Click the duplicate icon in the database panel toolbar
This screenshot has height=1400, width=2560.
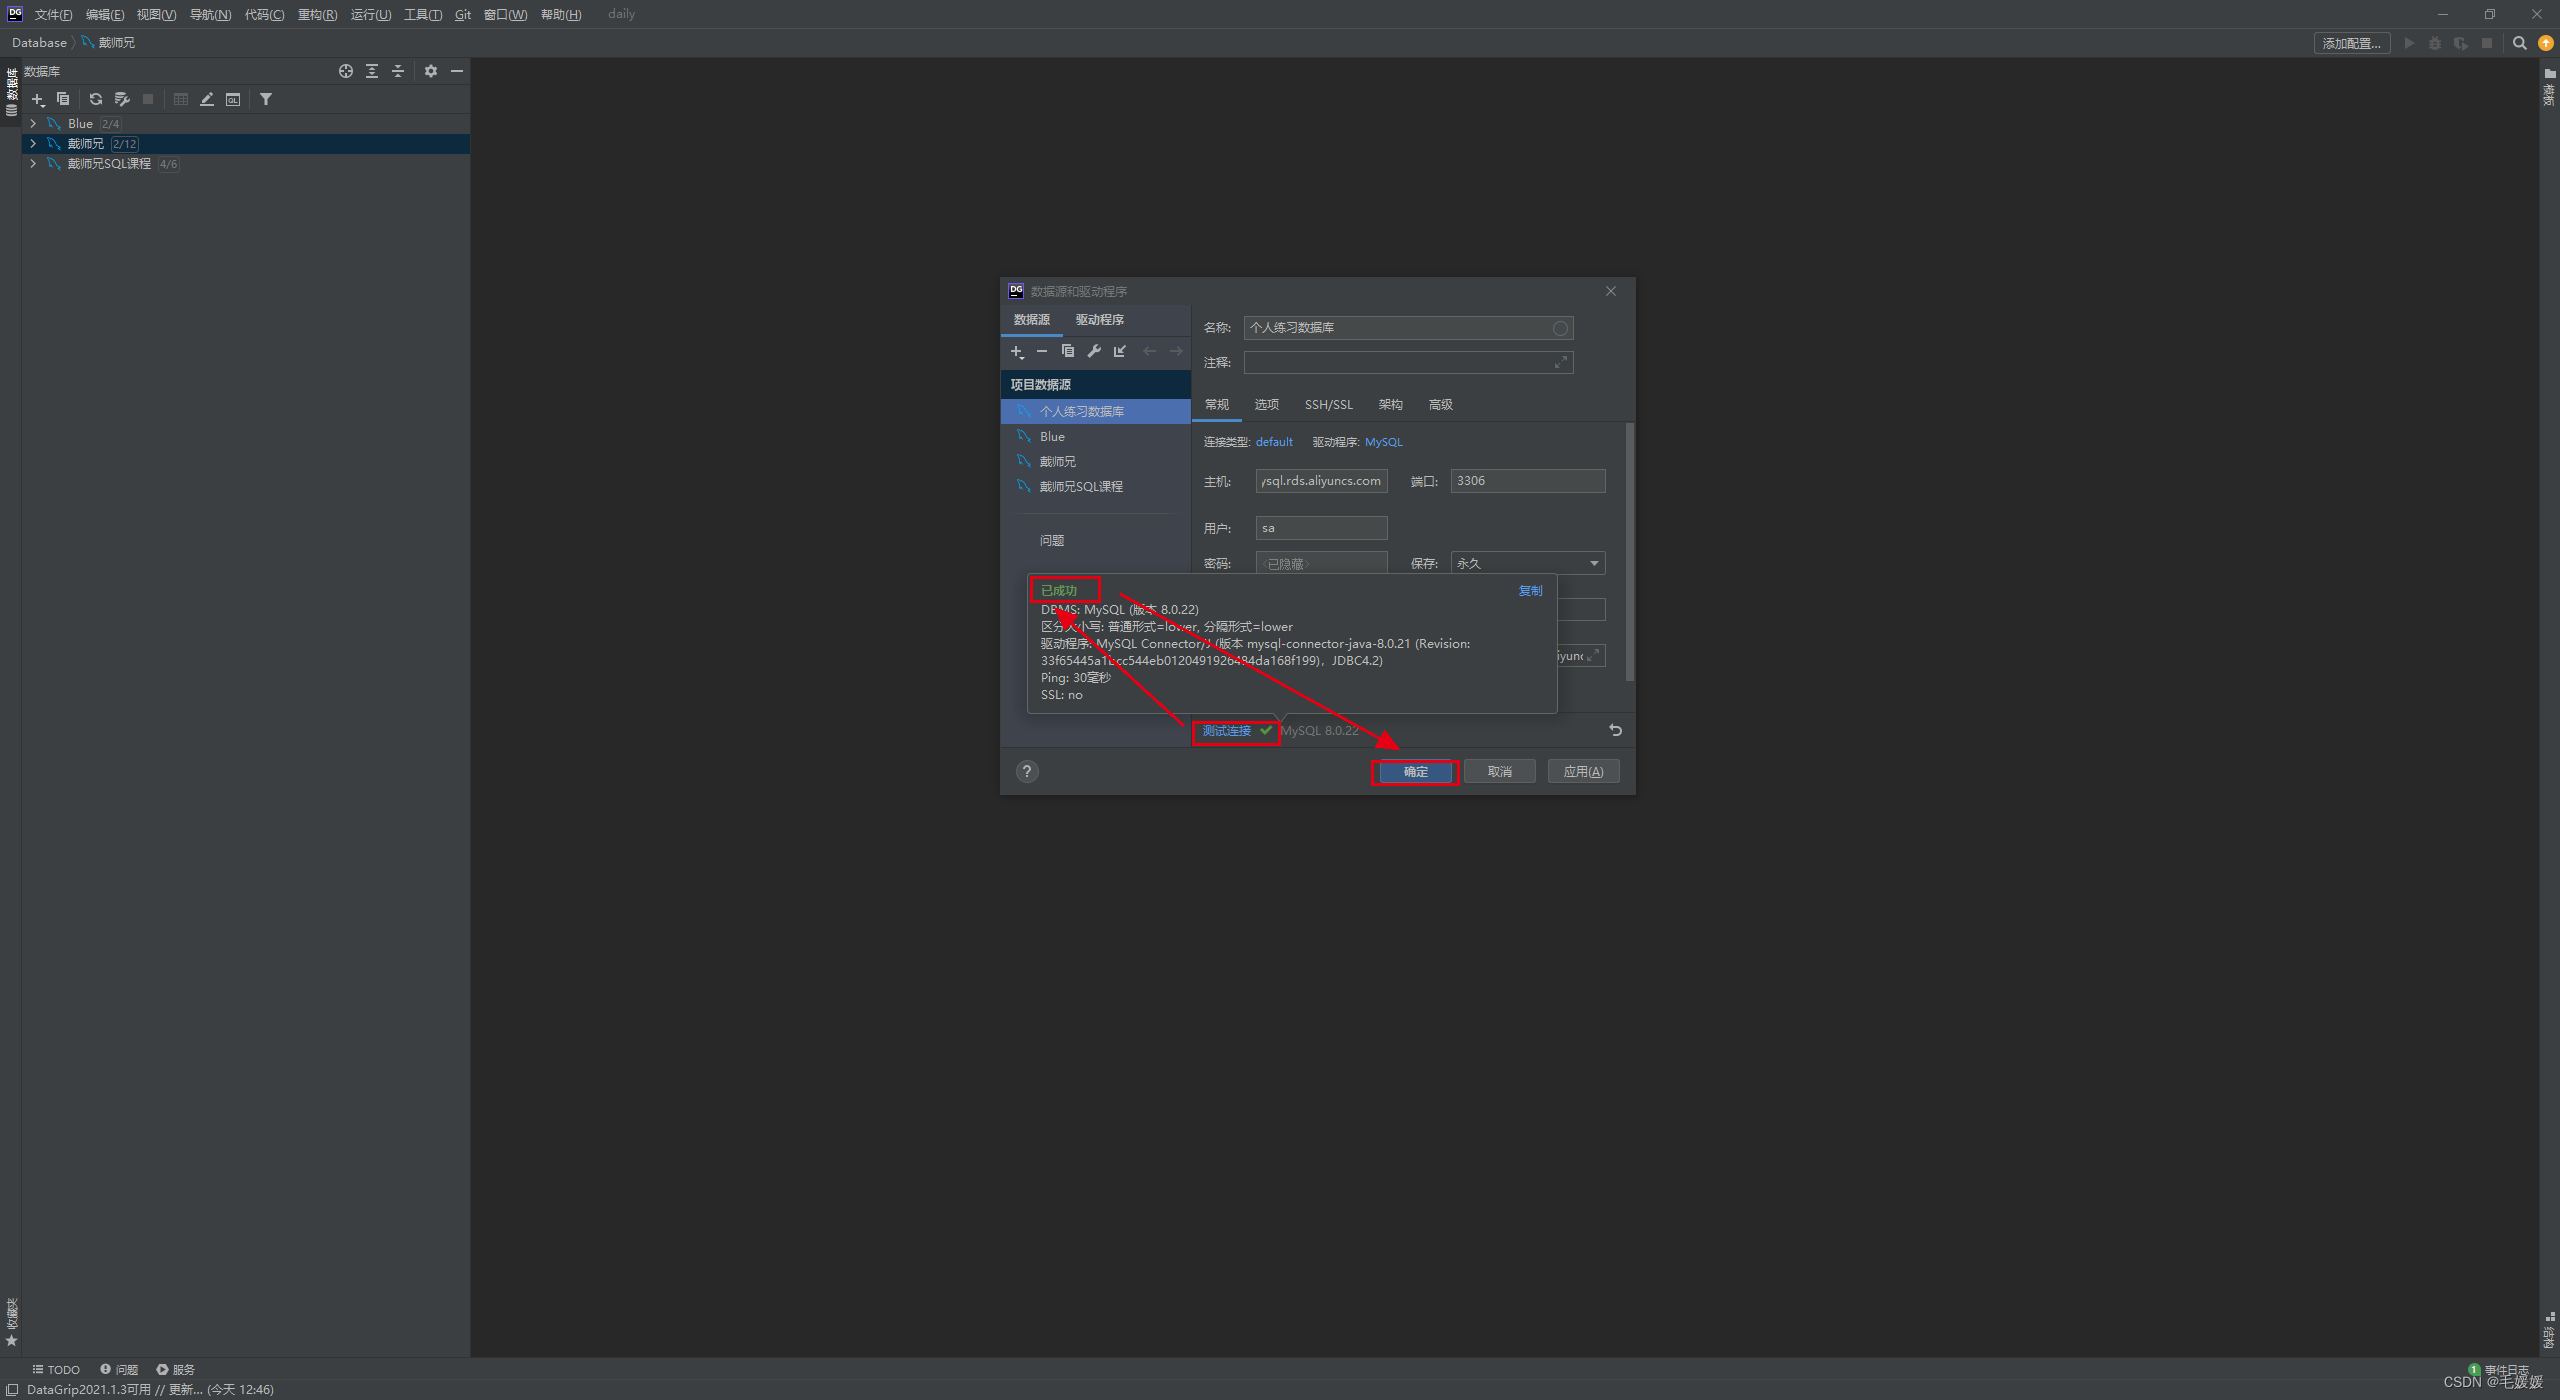63,99
